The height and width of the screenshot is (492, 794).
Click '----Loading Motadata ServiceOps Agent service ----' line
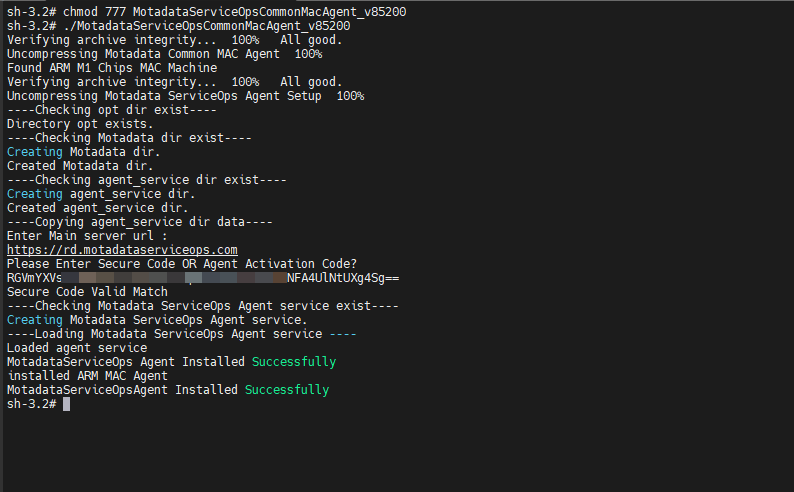point(181,333)
